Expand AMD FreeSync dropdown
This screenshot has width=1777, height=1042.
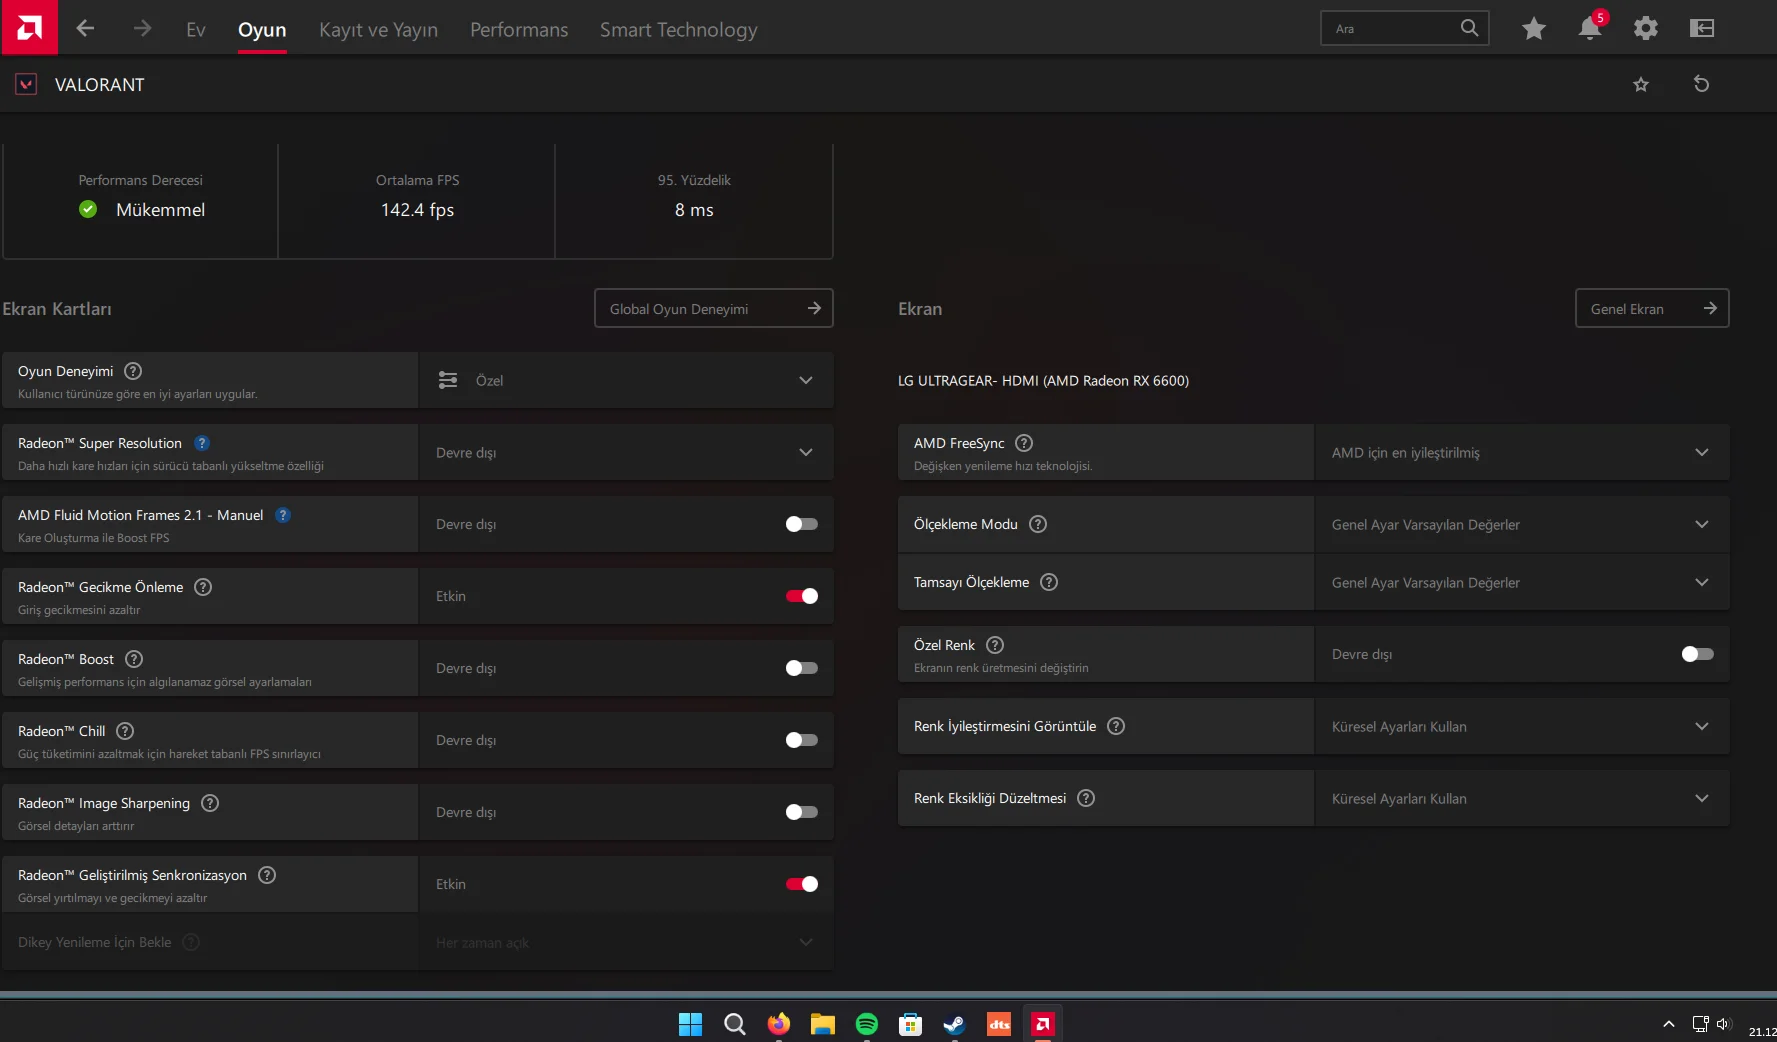pos(1522,452)
